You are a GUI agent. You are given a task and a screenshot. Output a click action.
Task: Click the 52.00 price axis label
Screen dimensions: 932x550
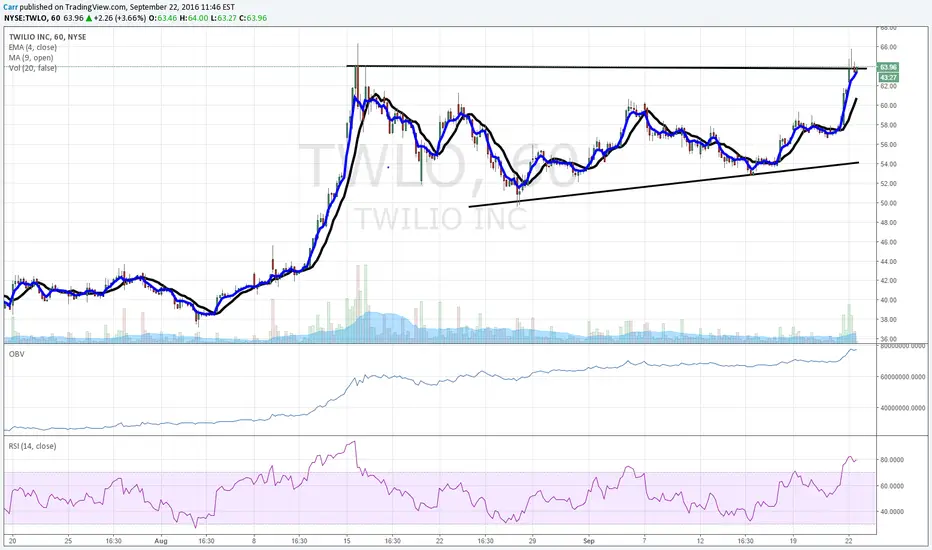(888, 184)
